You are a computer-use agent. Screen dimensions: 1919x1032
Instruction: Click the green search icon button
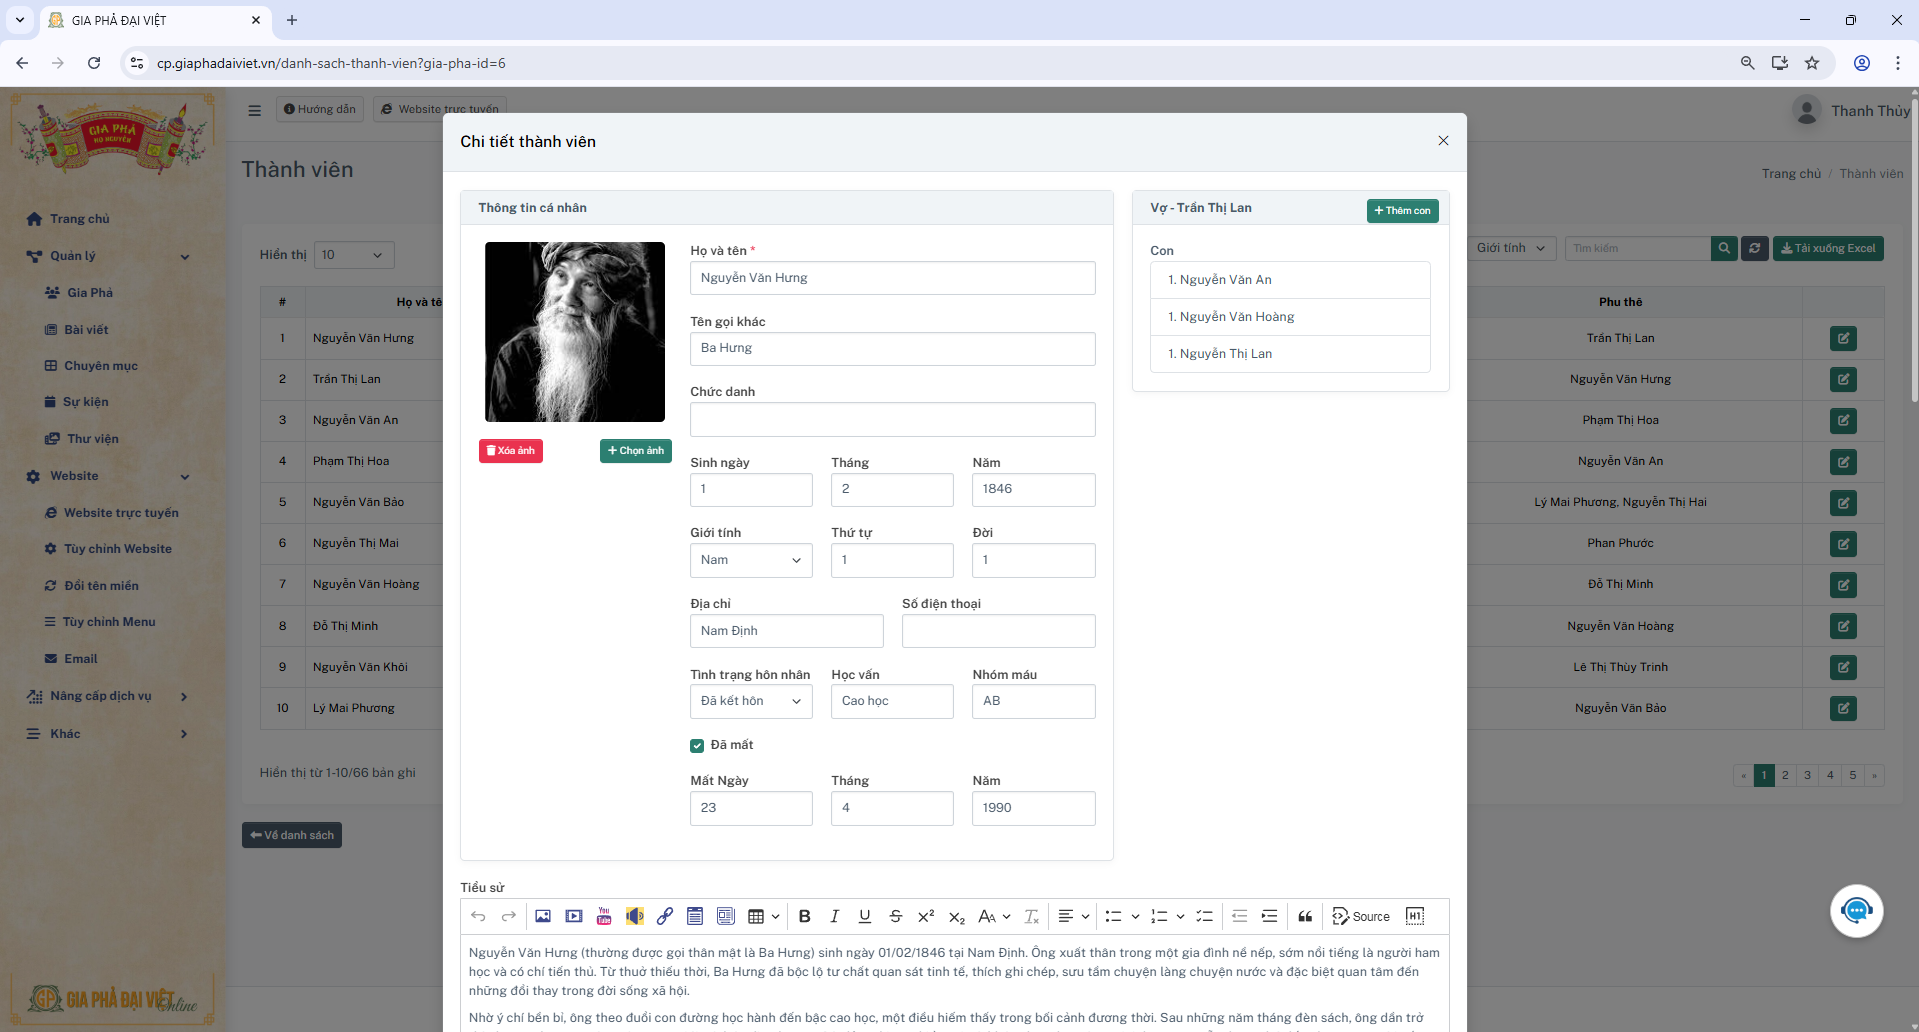pyautogui.click(x=1724, y=248)
